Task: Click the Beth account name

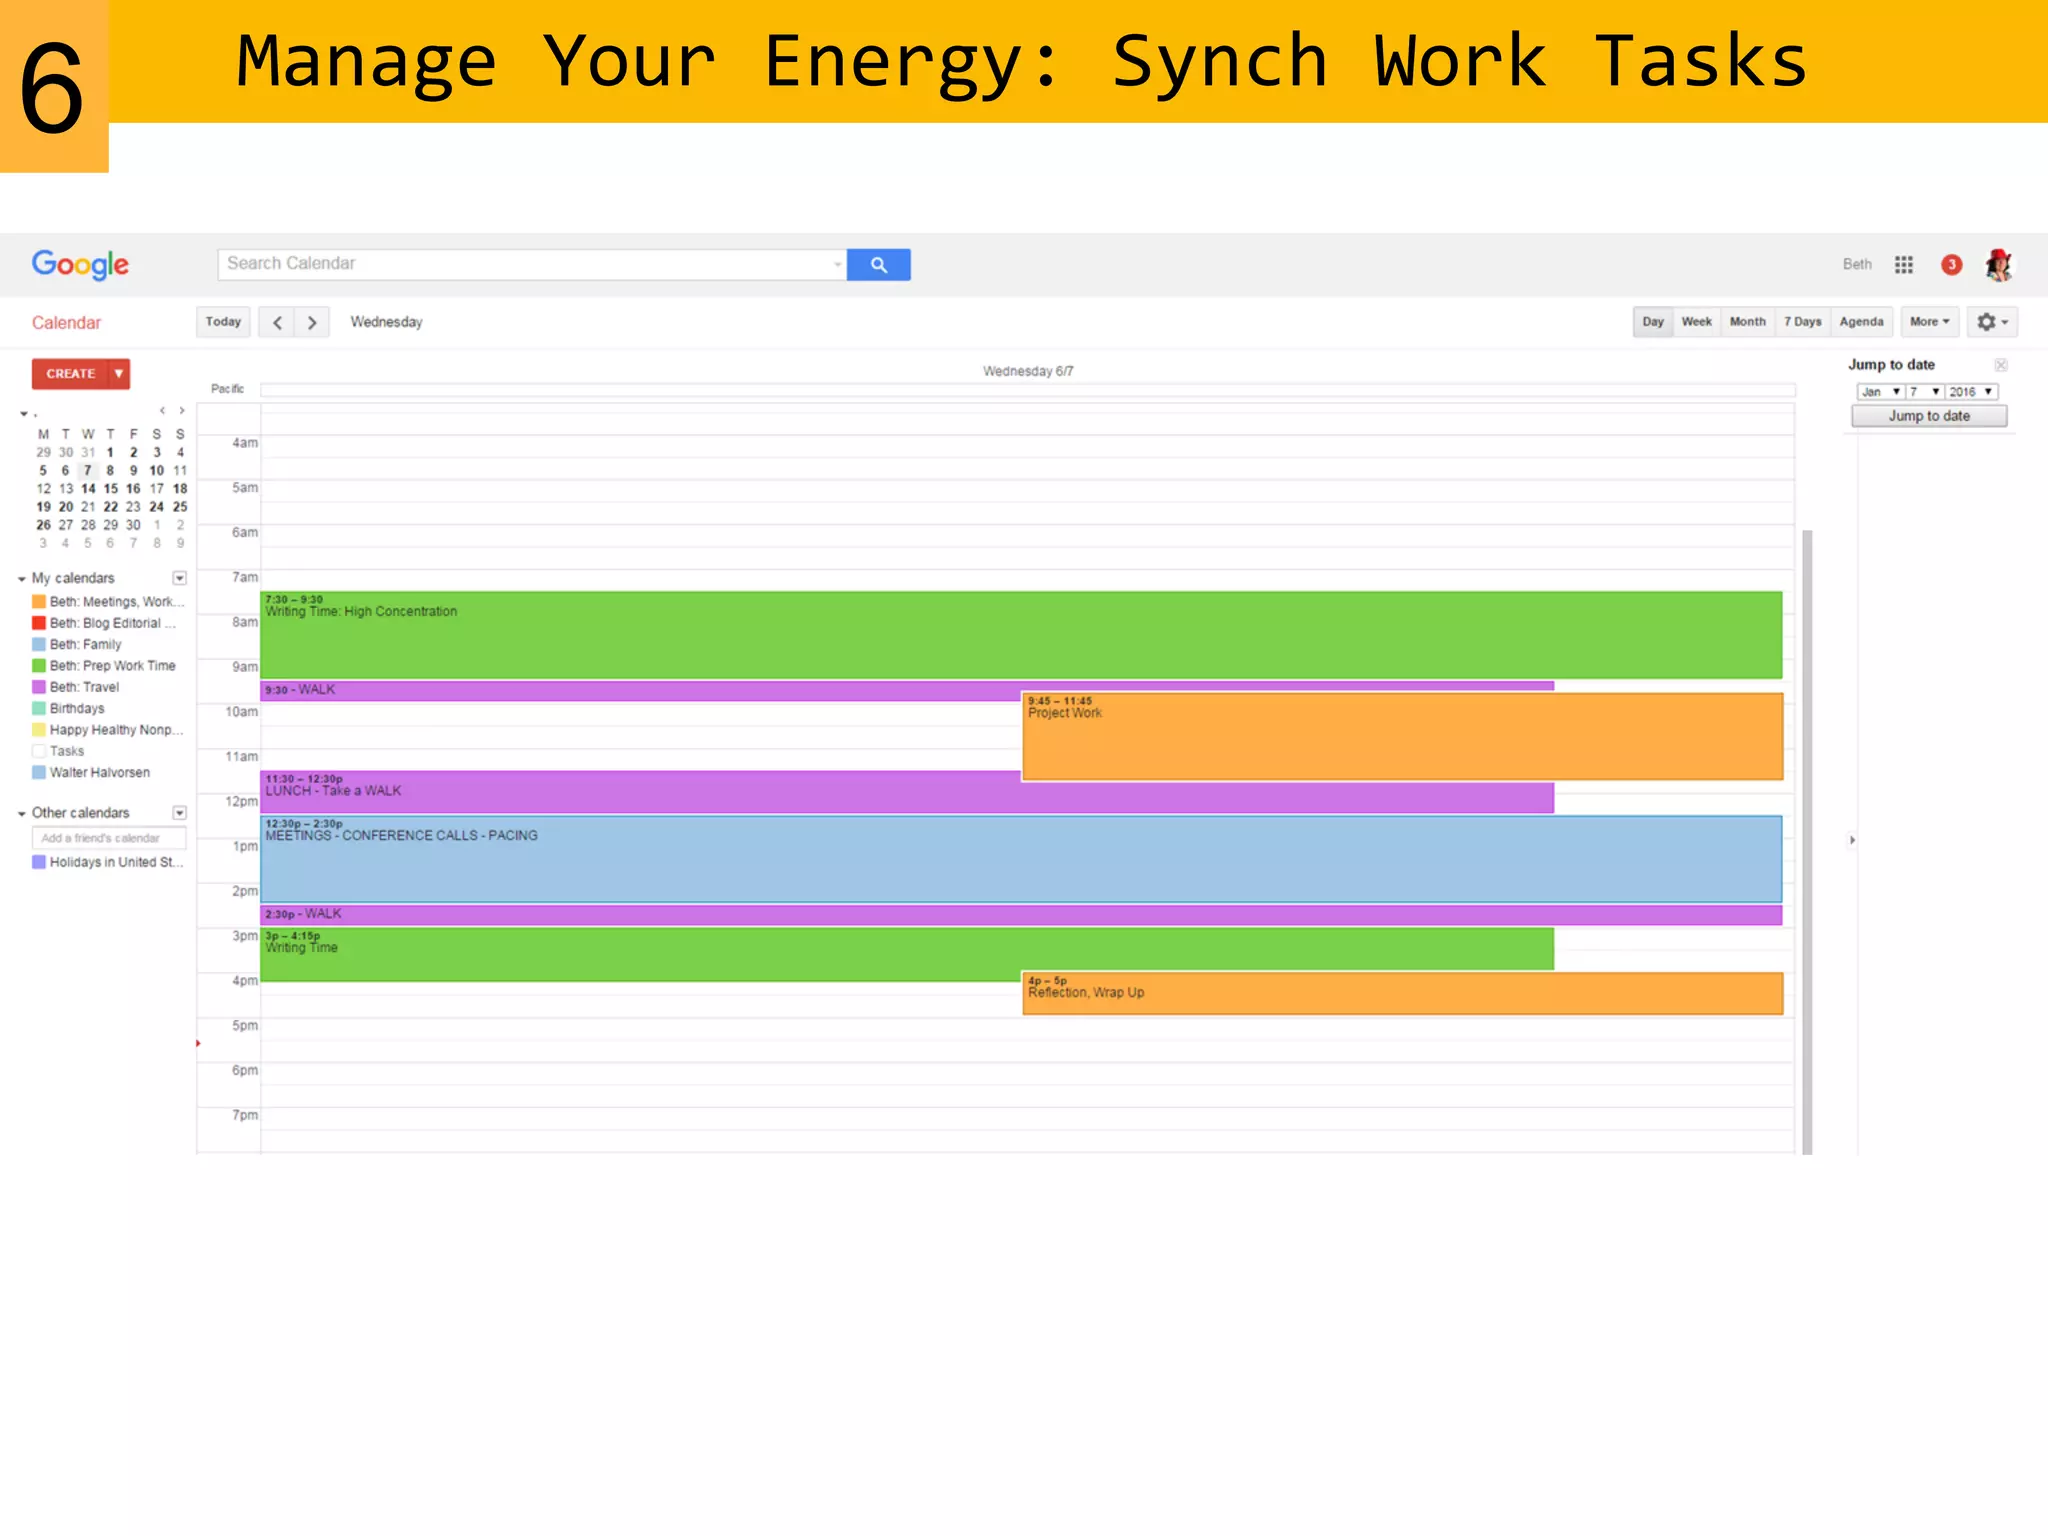Action: pos(1857,265)
